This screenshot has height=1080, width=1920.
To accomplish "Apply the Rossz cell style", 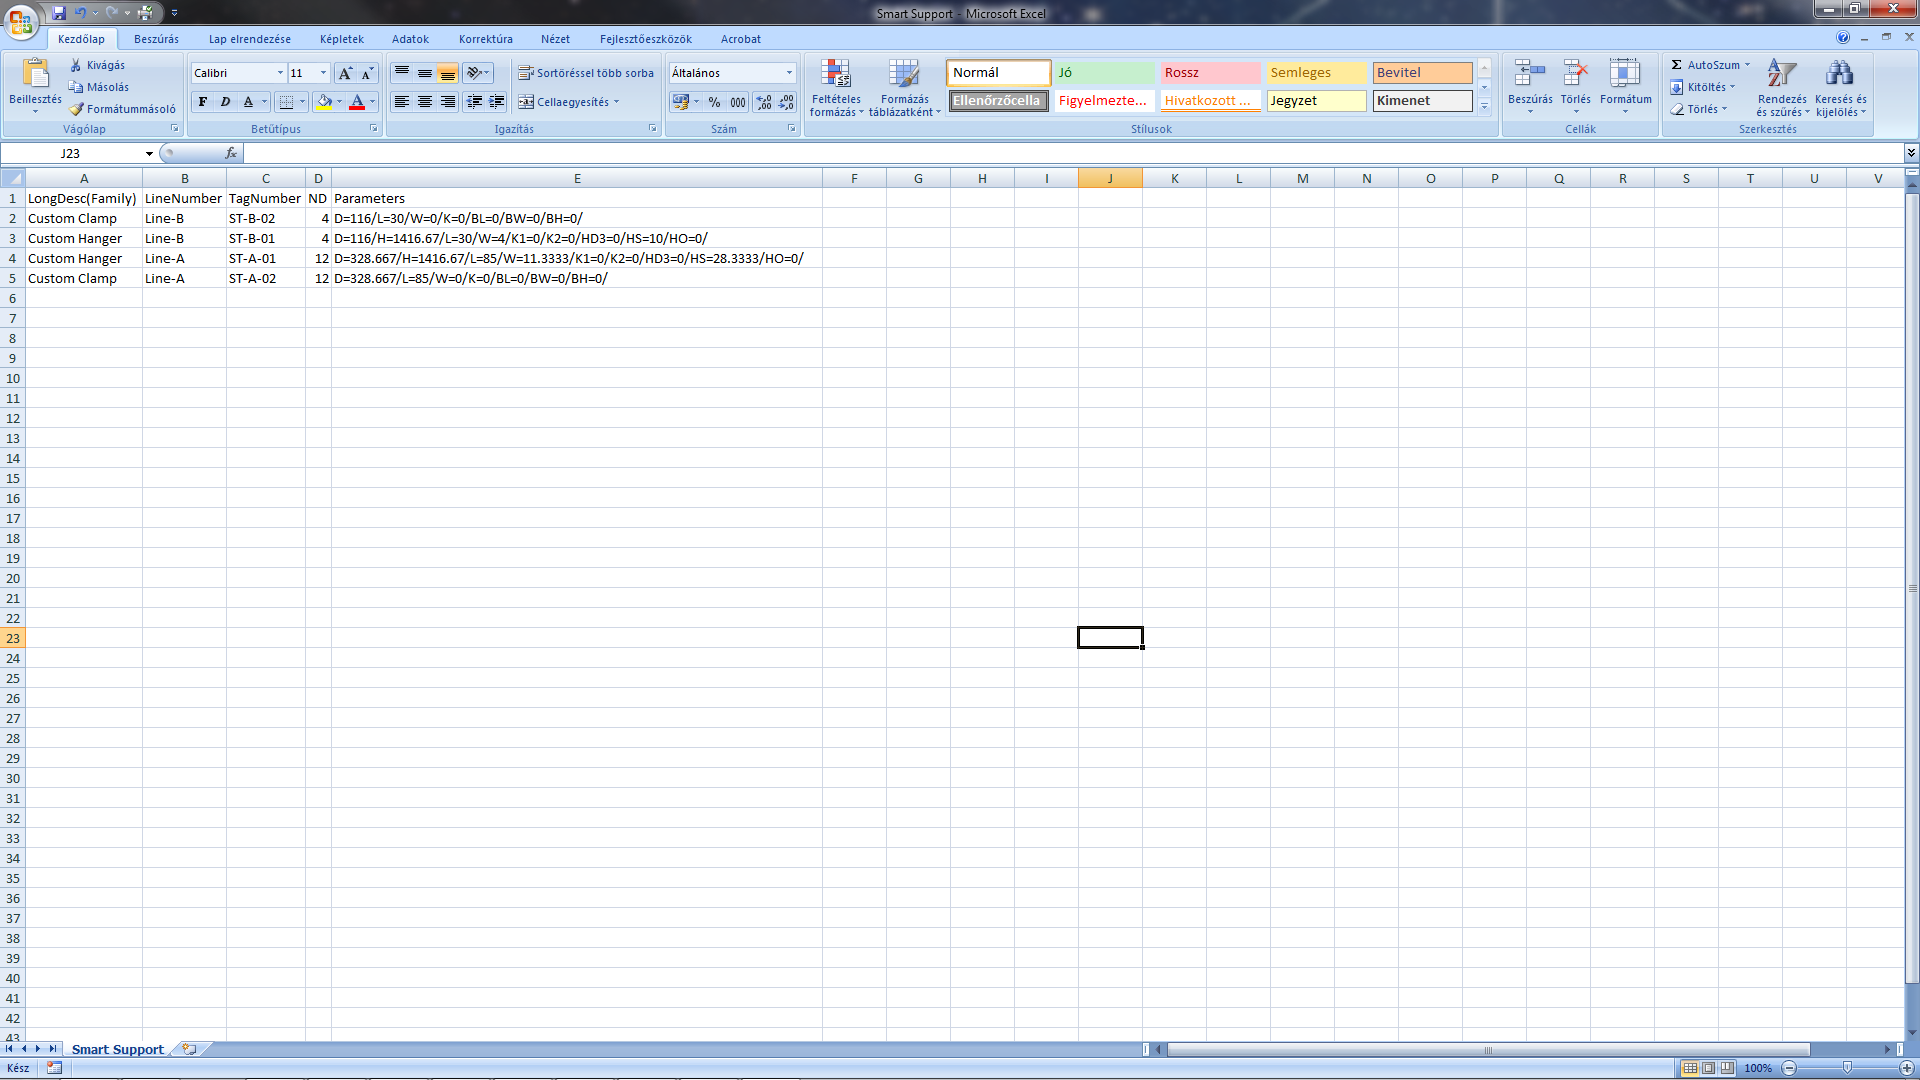I will 1209,73.
